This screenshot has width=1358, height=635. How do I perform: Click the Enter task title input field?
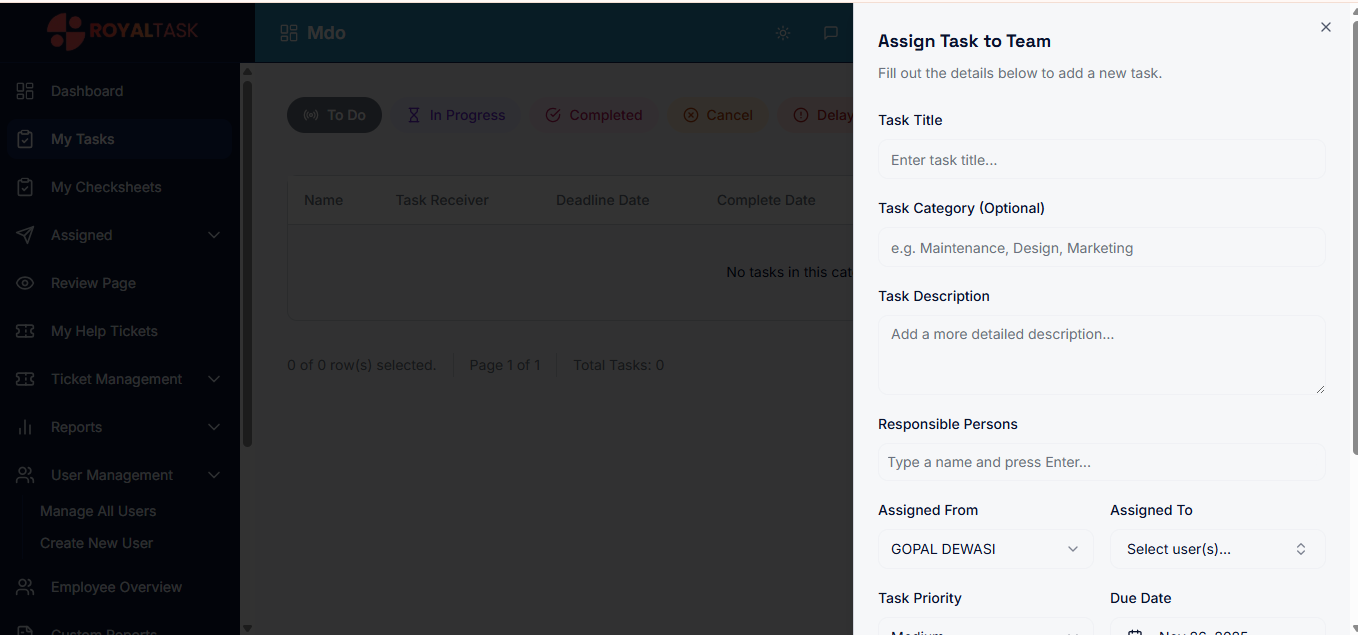(1101, 160)
